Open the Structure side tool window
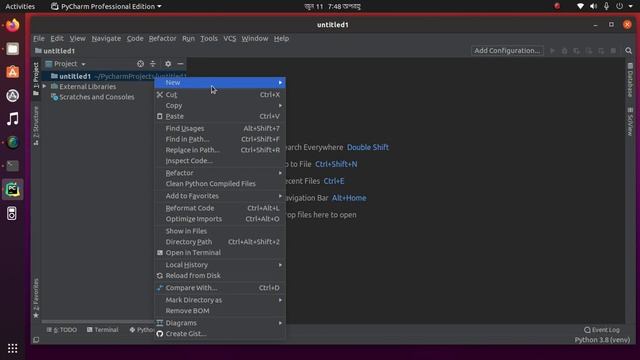Viewport: 640px width, 360px height. tap(36, 126)
